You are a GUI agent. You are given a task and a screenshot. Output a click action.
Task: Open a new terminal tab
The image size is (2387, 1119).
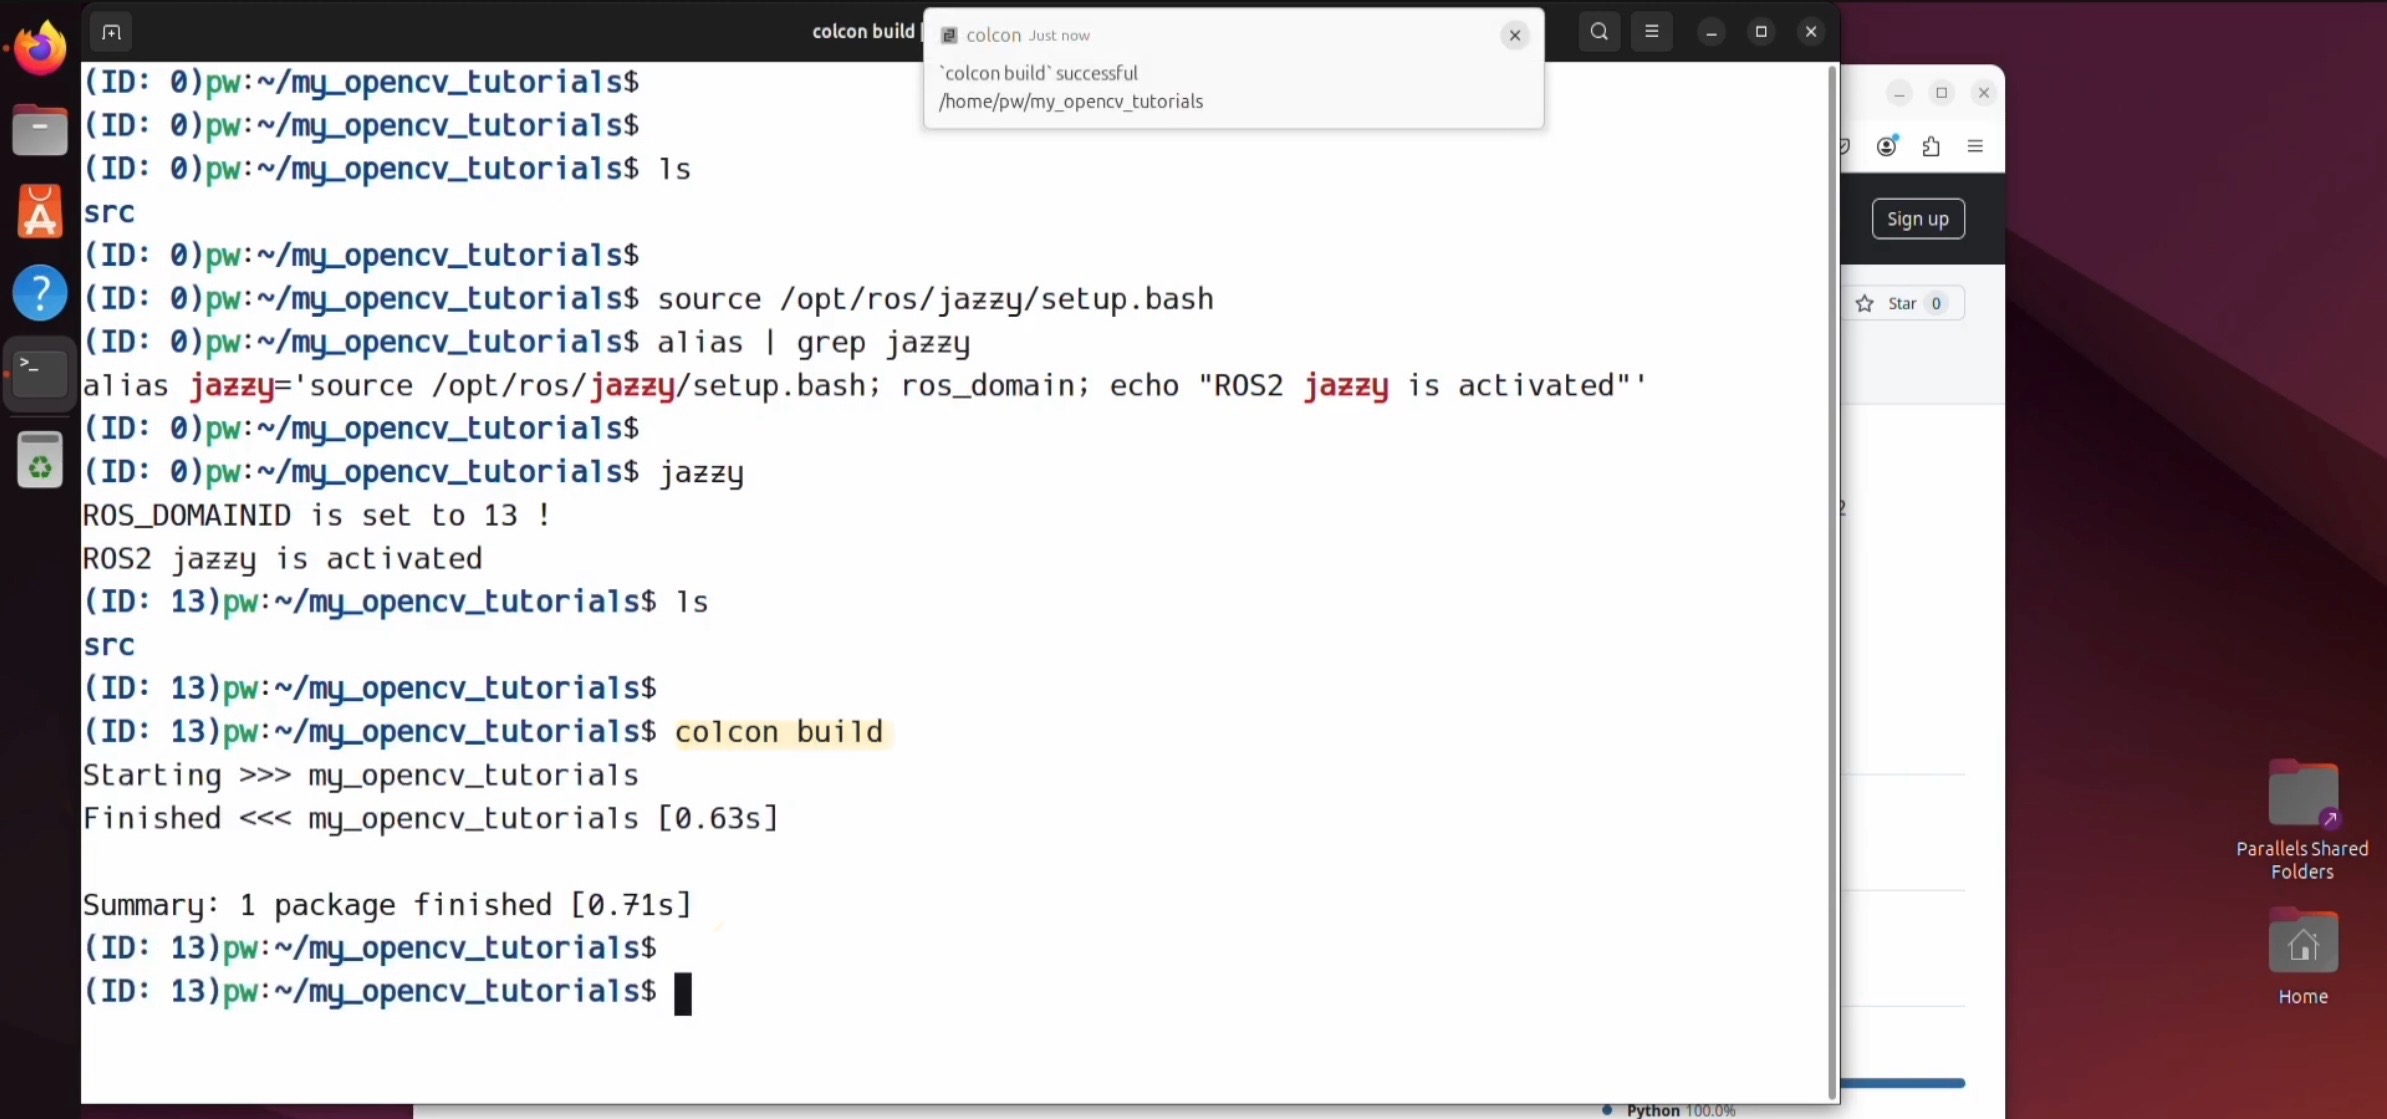111,32
